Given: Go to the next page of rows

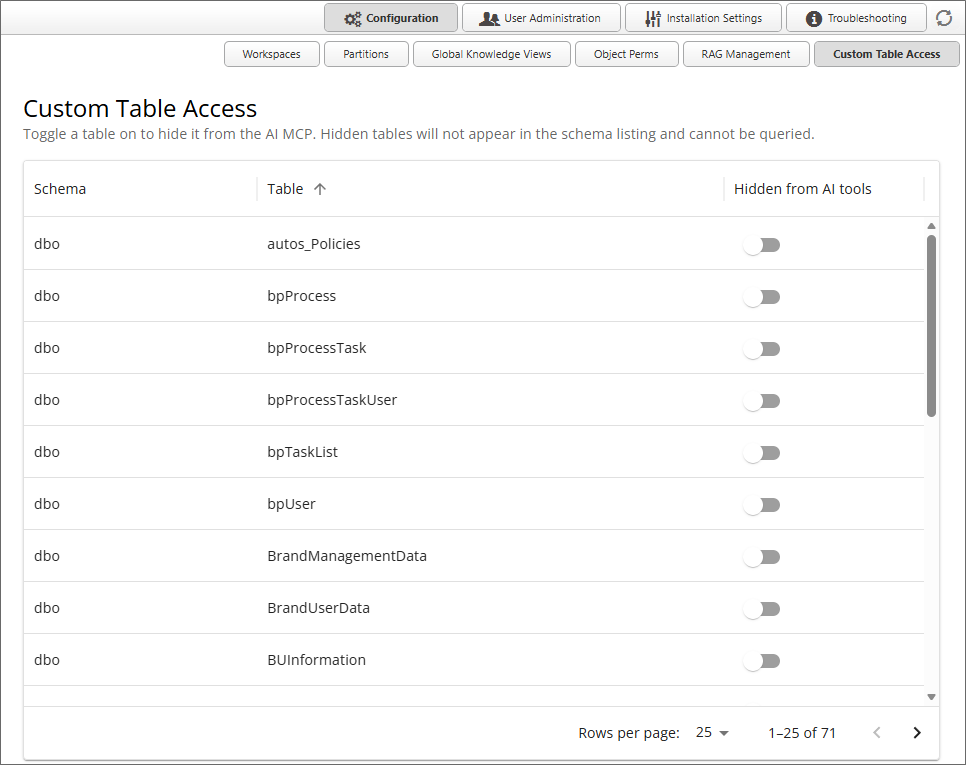Looking at the screenshot, I should click(x=917, y=732).
